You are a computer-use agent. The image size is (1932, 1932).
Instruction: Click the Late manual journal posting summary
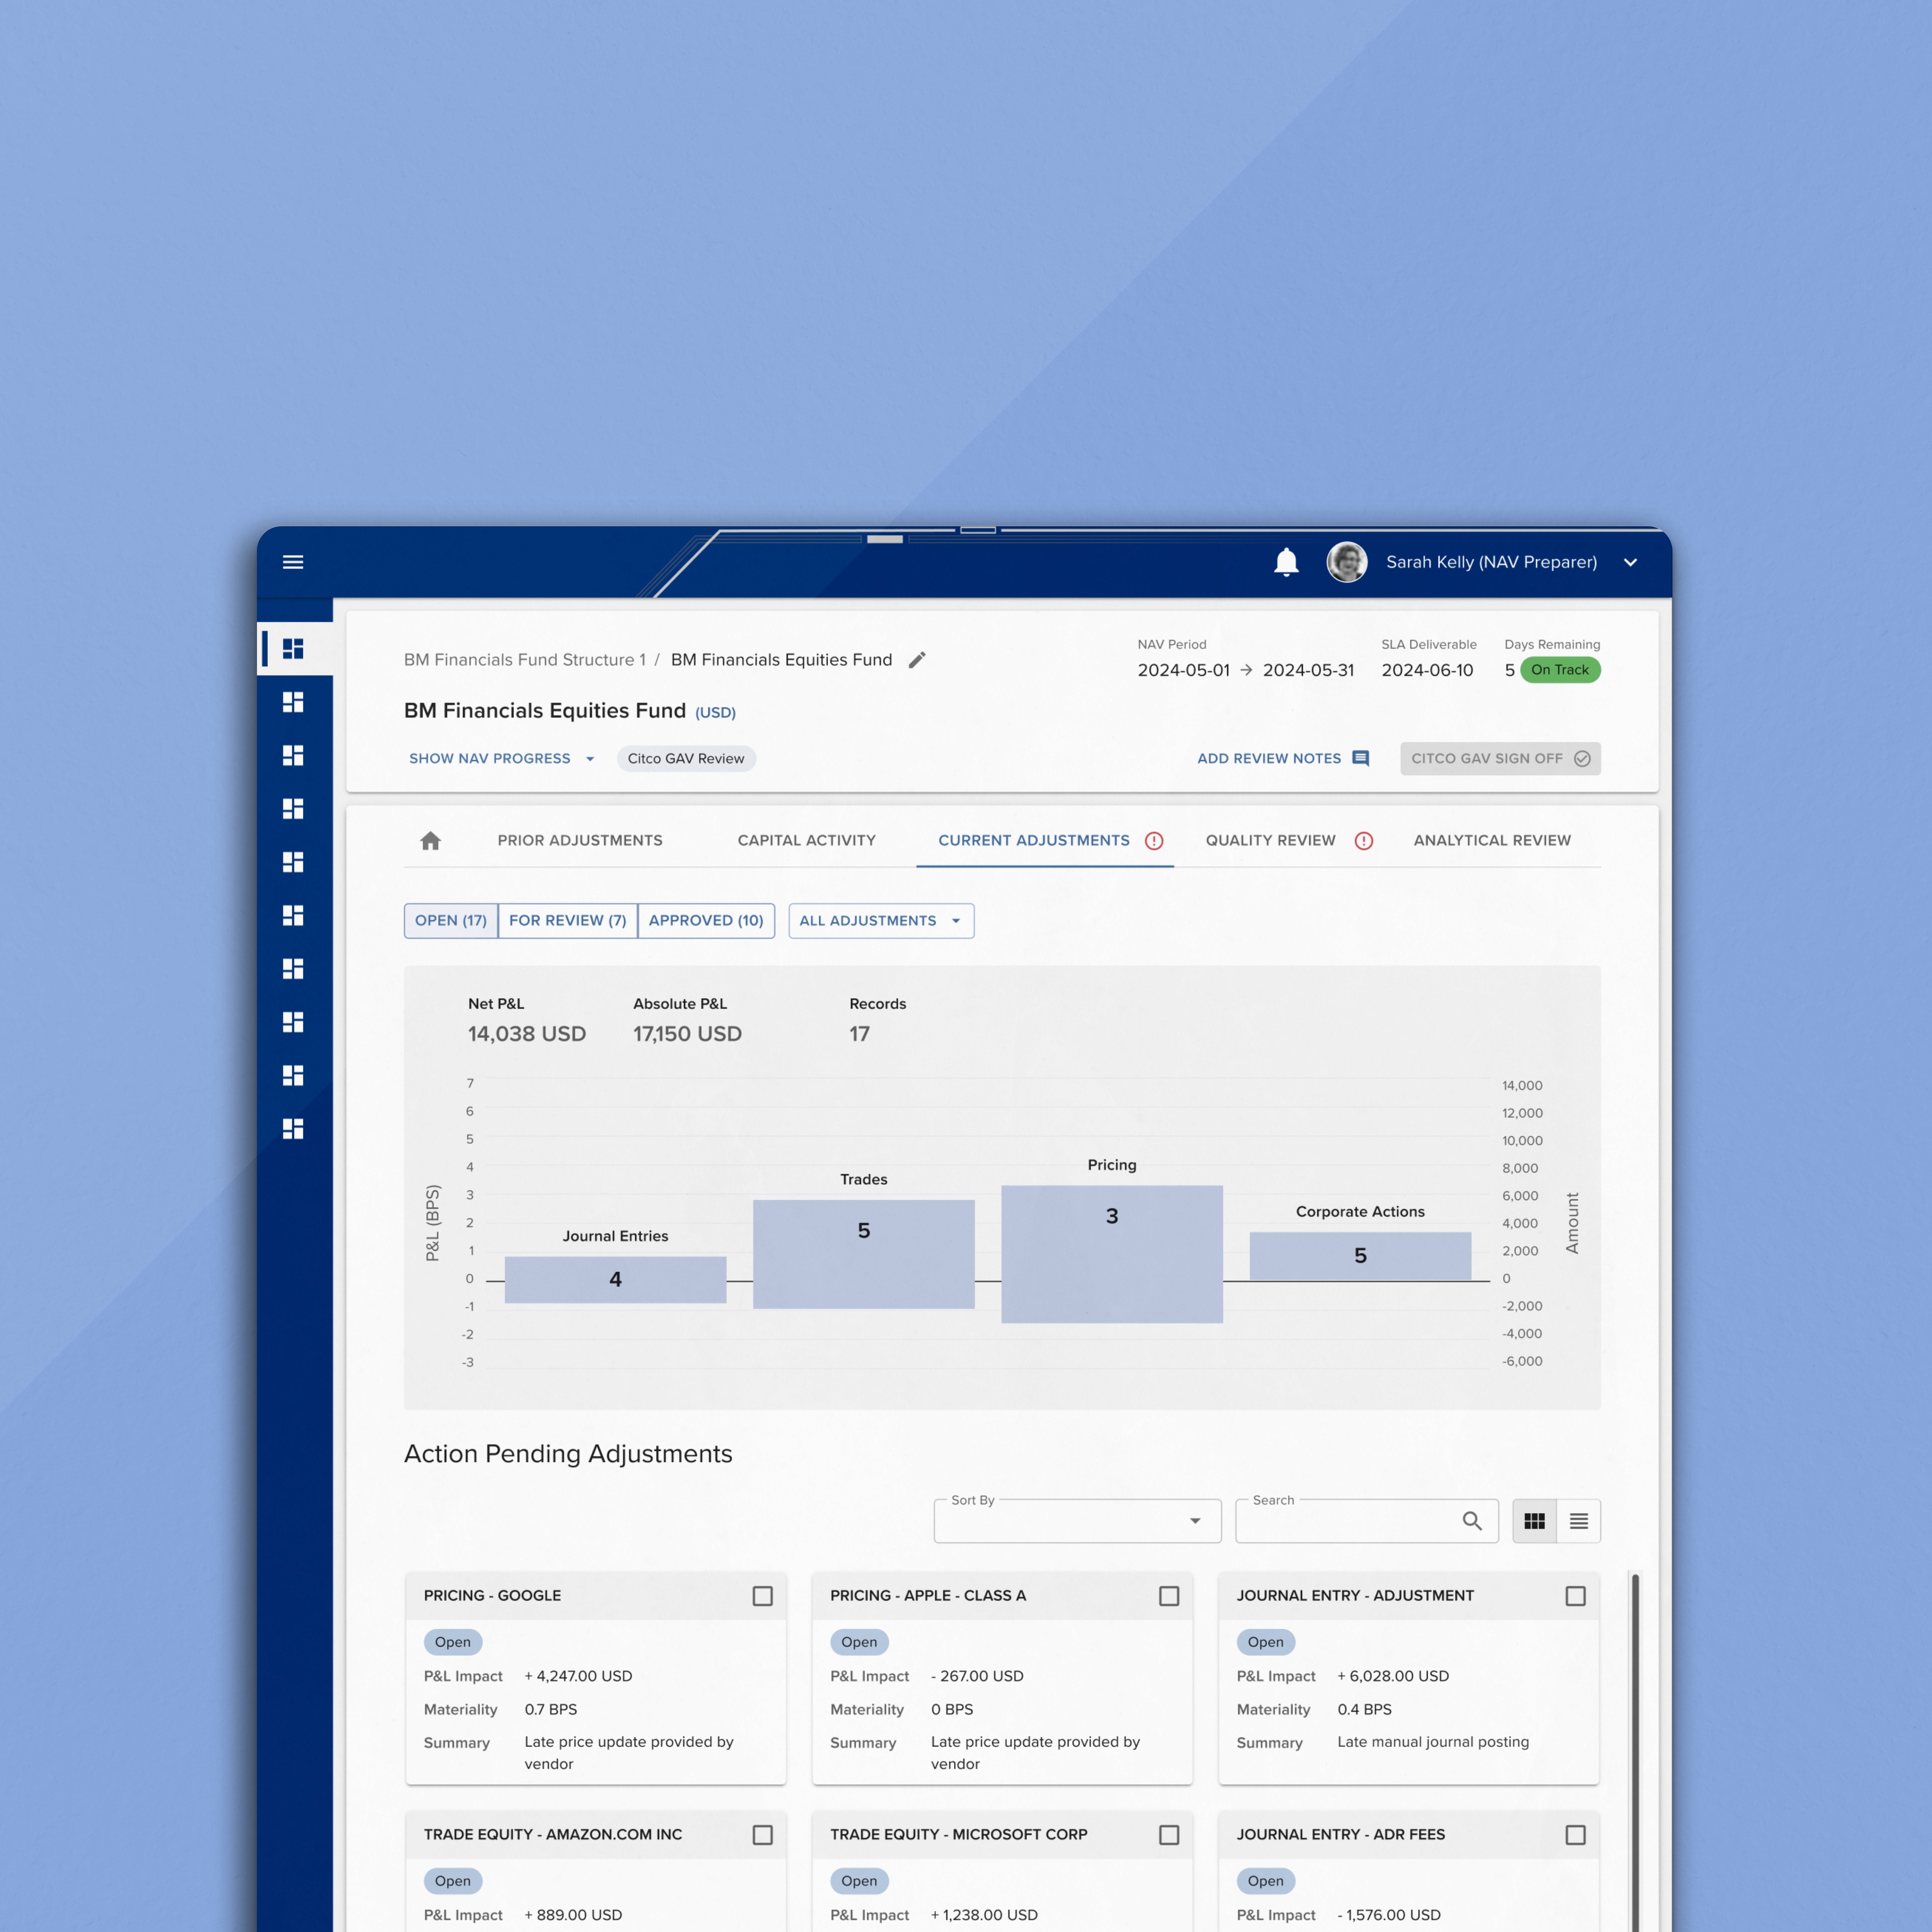pos(1433,1742)
